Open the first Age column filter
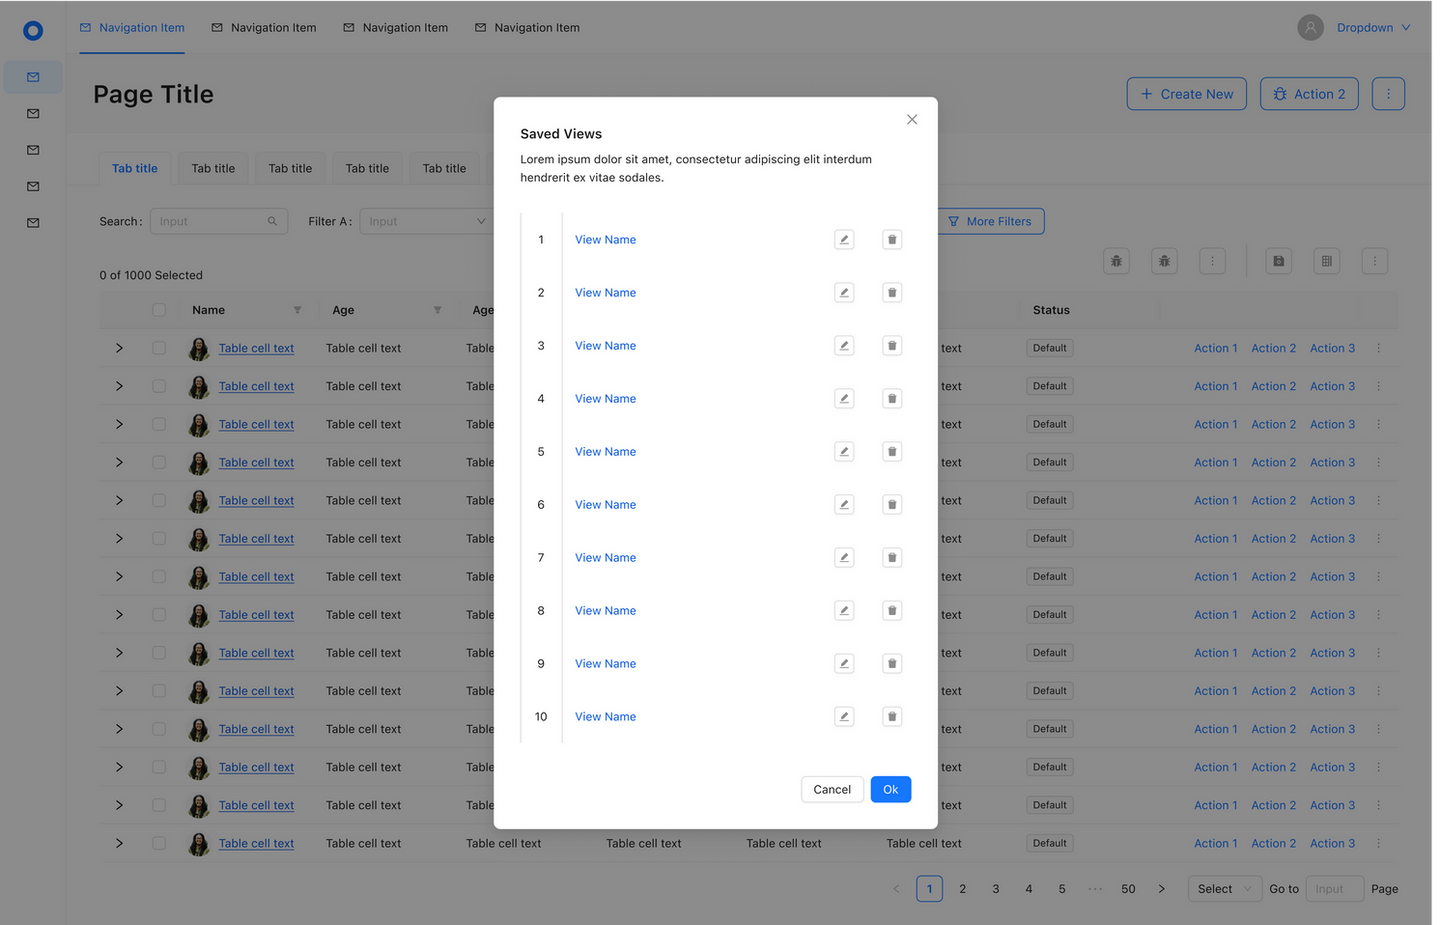This screenshot has width=1440, height=925. [x=437, y=310]
